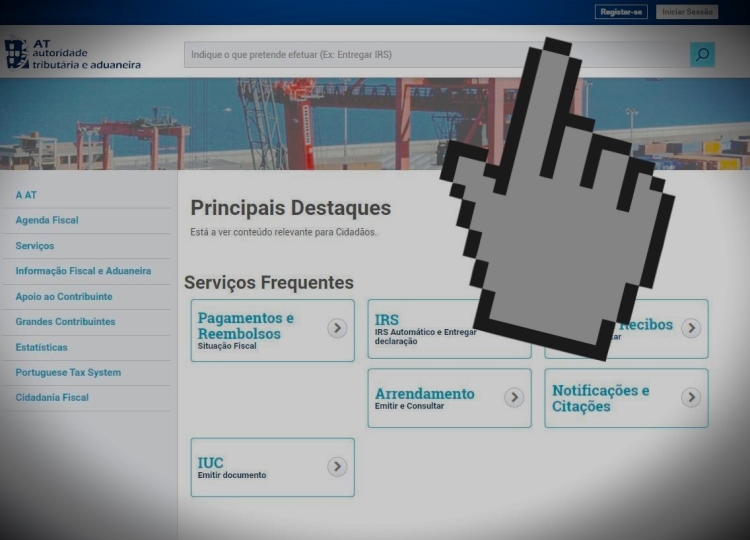This screenshot has width=750, height=540.
Task: Open the Estatísticas sidebar item
Action: (42, 347)
